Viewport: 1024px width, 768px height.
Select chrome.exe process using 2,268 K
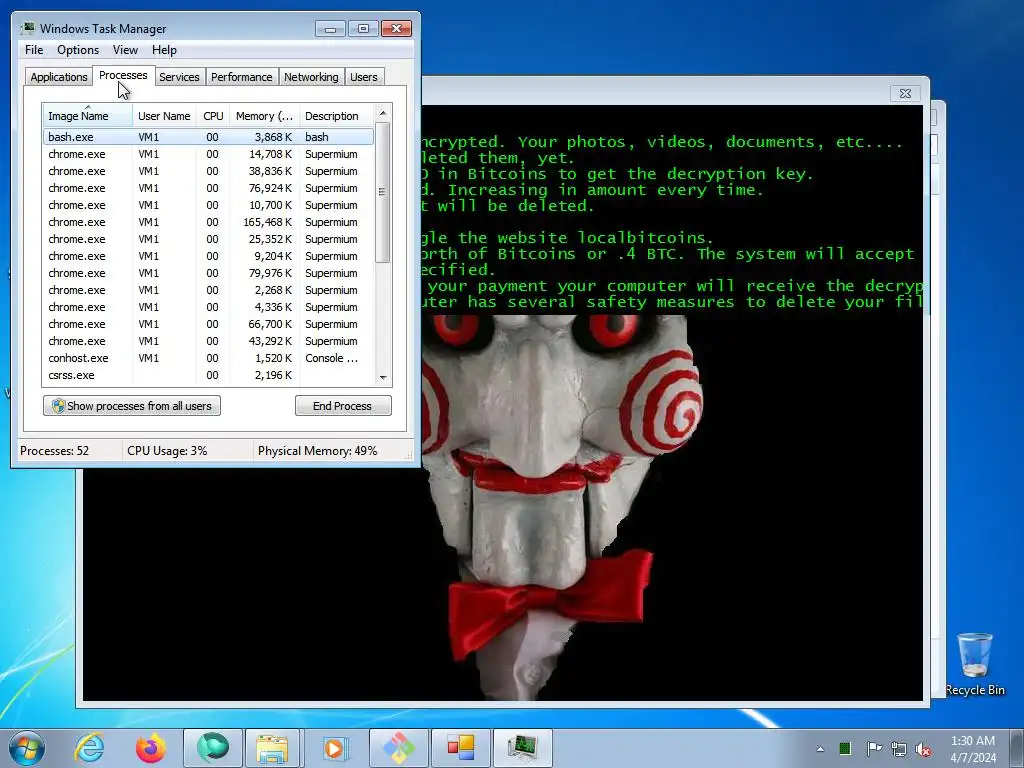(208, 290)
